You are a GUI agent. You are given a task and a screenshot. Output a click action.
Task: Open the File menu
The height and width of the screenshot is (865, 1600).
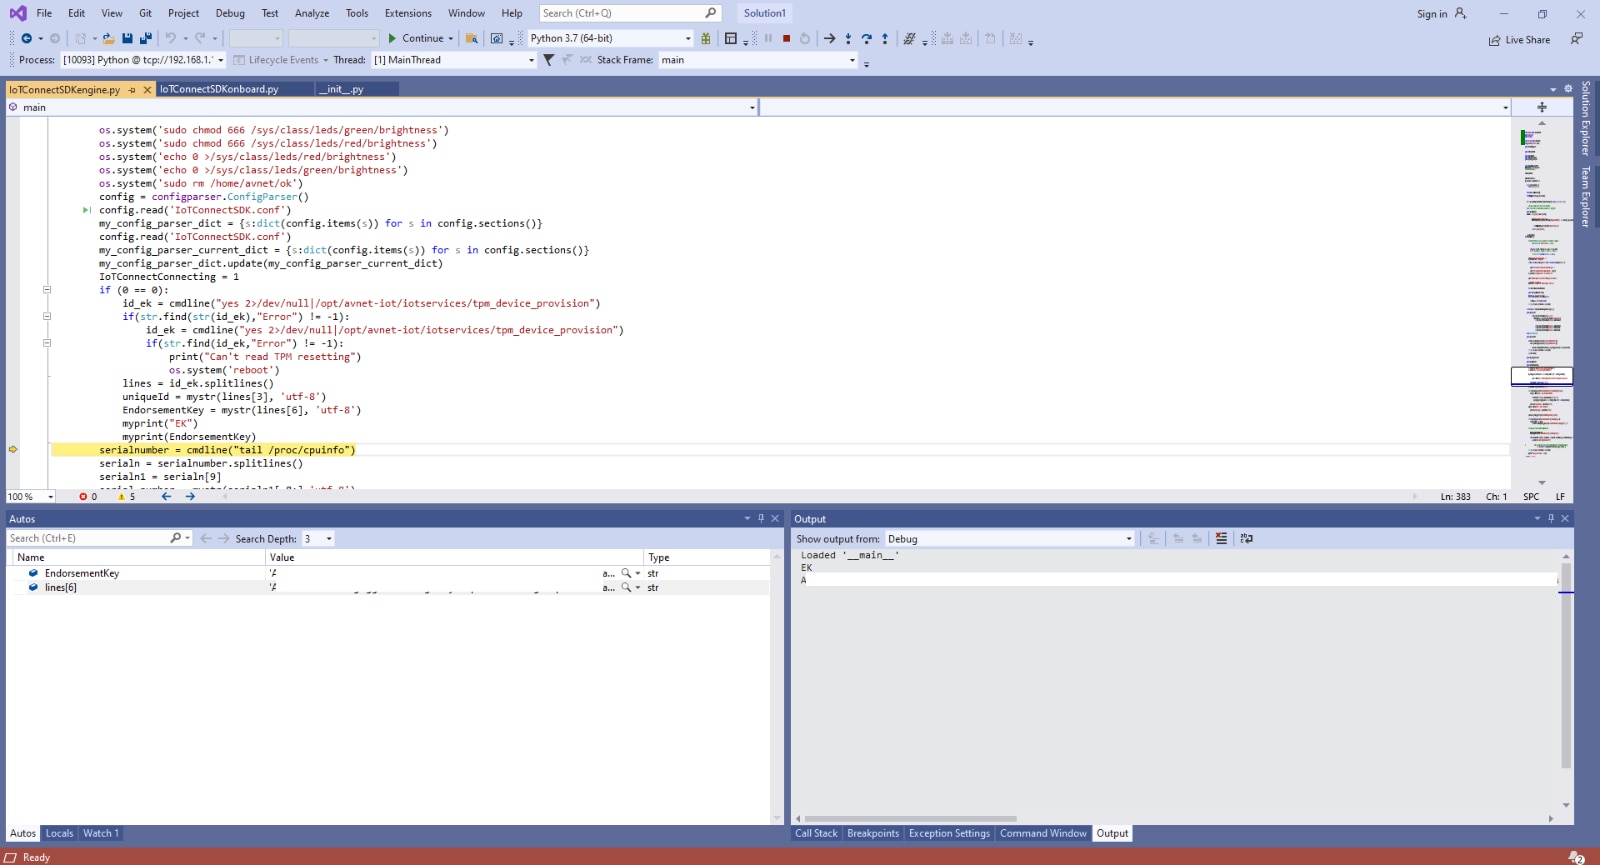44,13
